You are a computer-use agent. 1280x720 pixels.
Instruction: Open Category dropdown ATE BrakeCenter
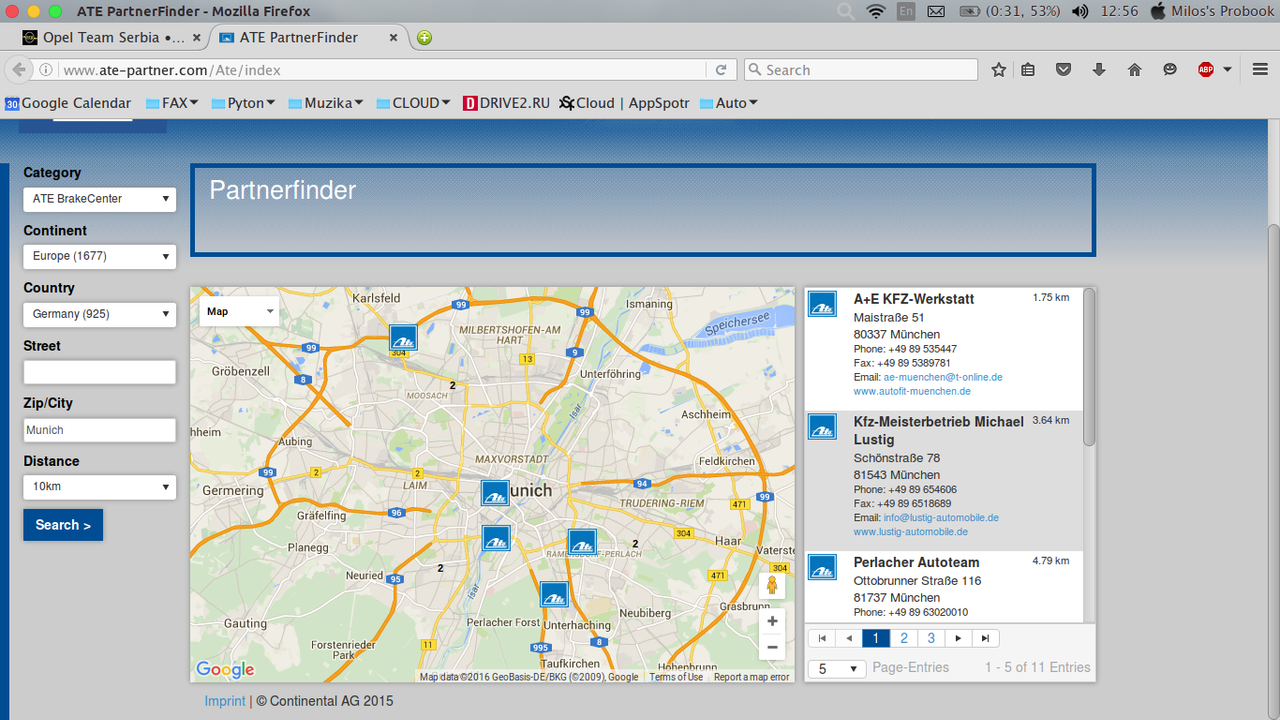click(100, 199)
